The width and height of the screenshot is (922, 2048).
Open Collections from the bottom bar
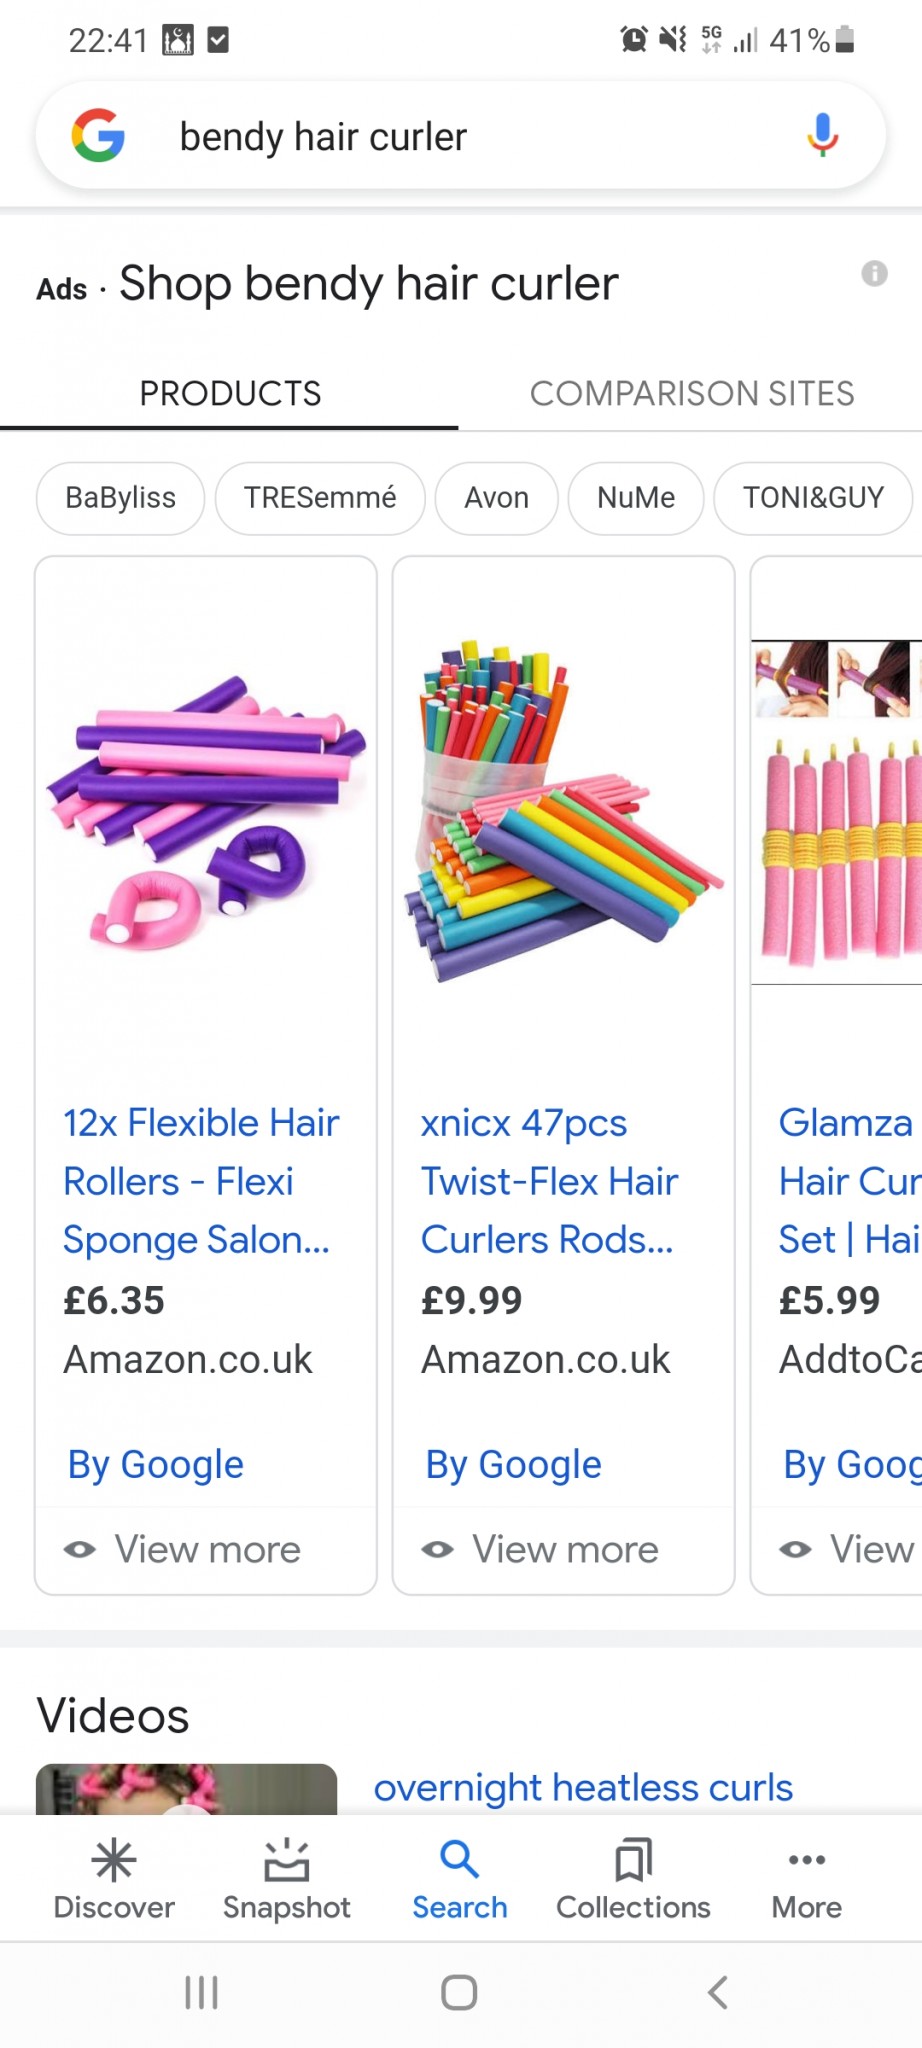pyautogui.click(x=633, y=1879)
